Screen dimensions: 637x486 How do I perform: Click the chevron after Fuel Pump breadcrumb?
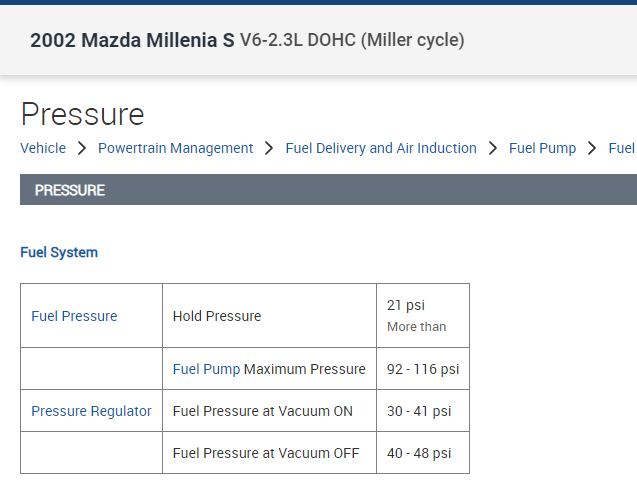pos(593,148)
